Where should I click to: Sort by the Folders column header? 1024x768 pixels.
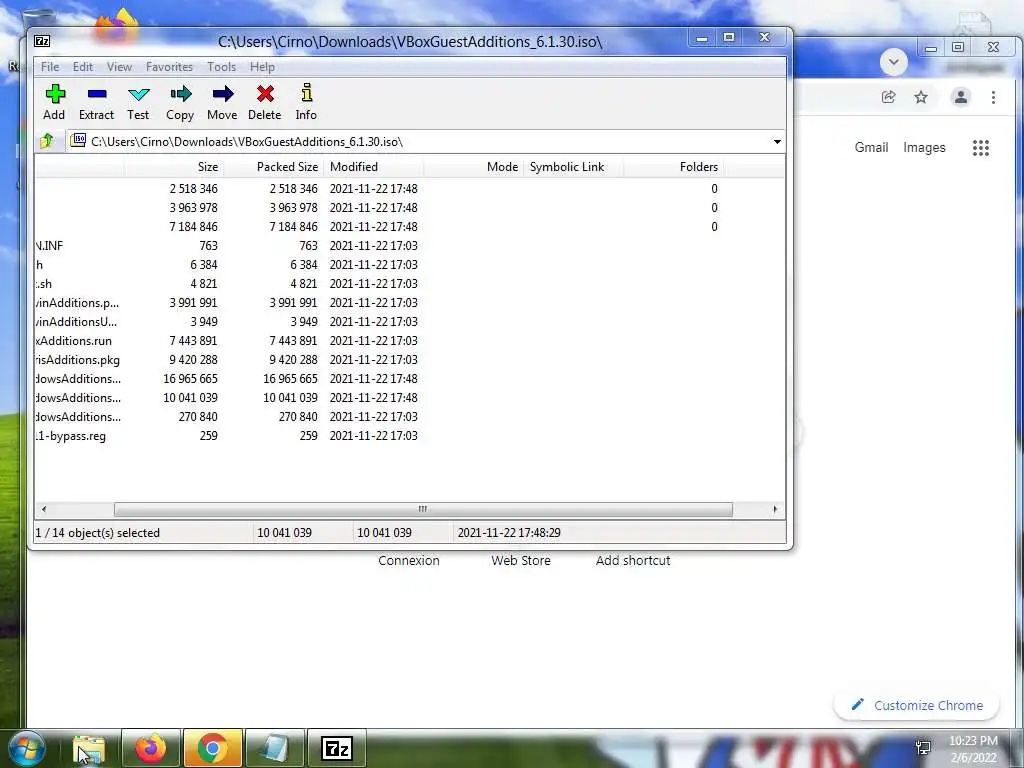[x=673, y=167]
